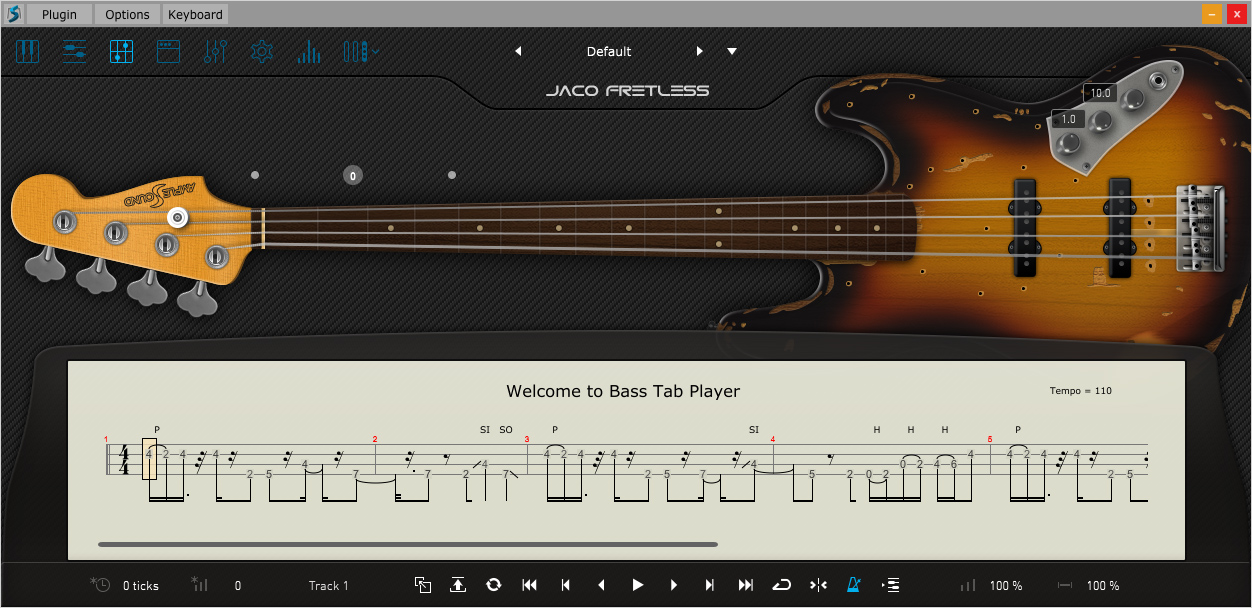This screenshot has width=1252, height=608.
Task: Minimize the plugin window
Action: click(x=1211, y=14)
